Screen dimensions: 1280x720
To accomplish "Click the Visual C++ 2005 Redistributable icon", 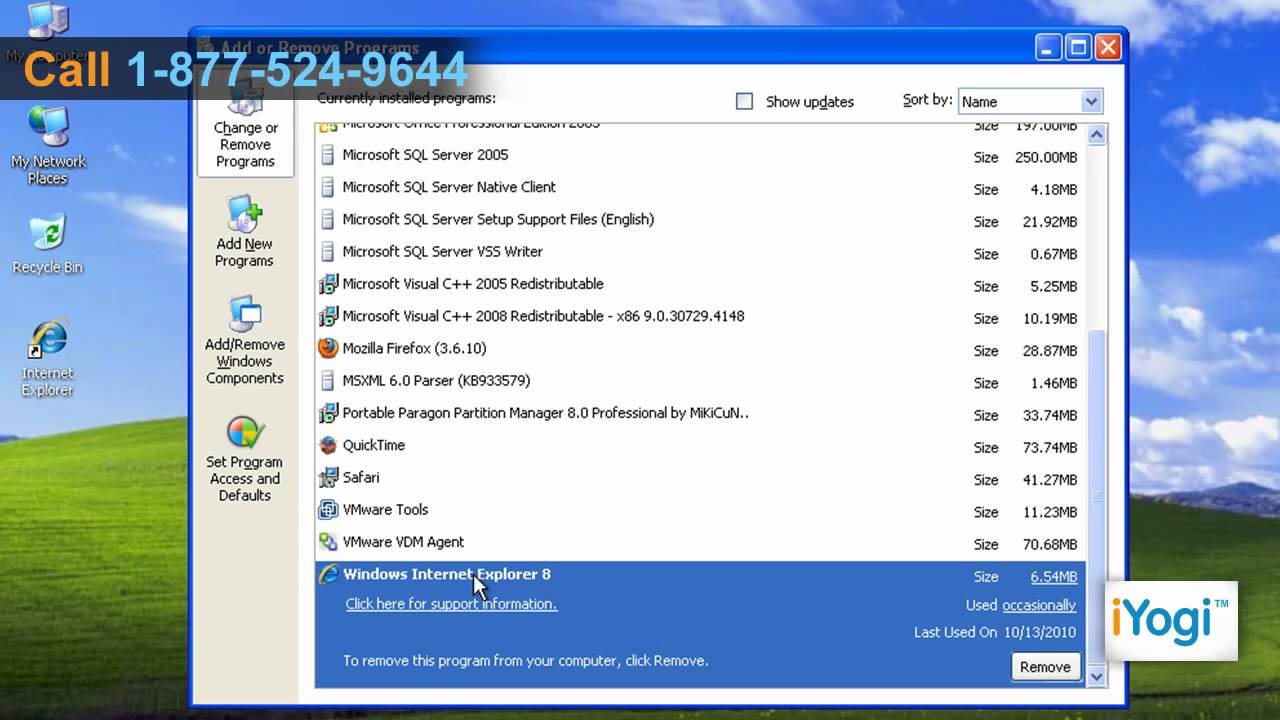I will click(x=328, y=285).
